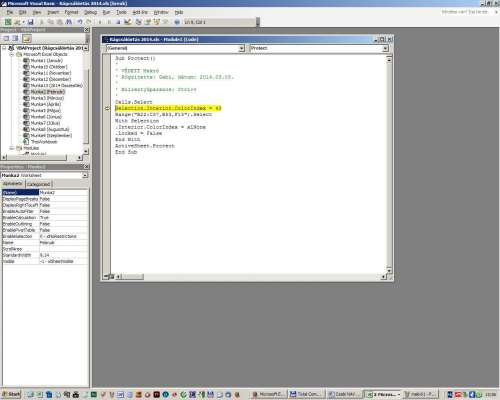Select Munka10 sheet in project tree

(49, 67)
